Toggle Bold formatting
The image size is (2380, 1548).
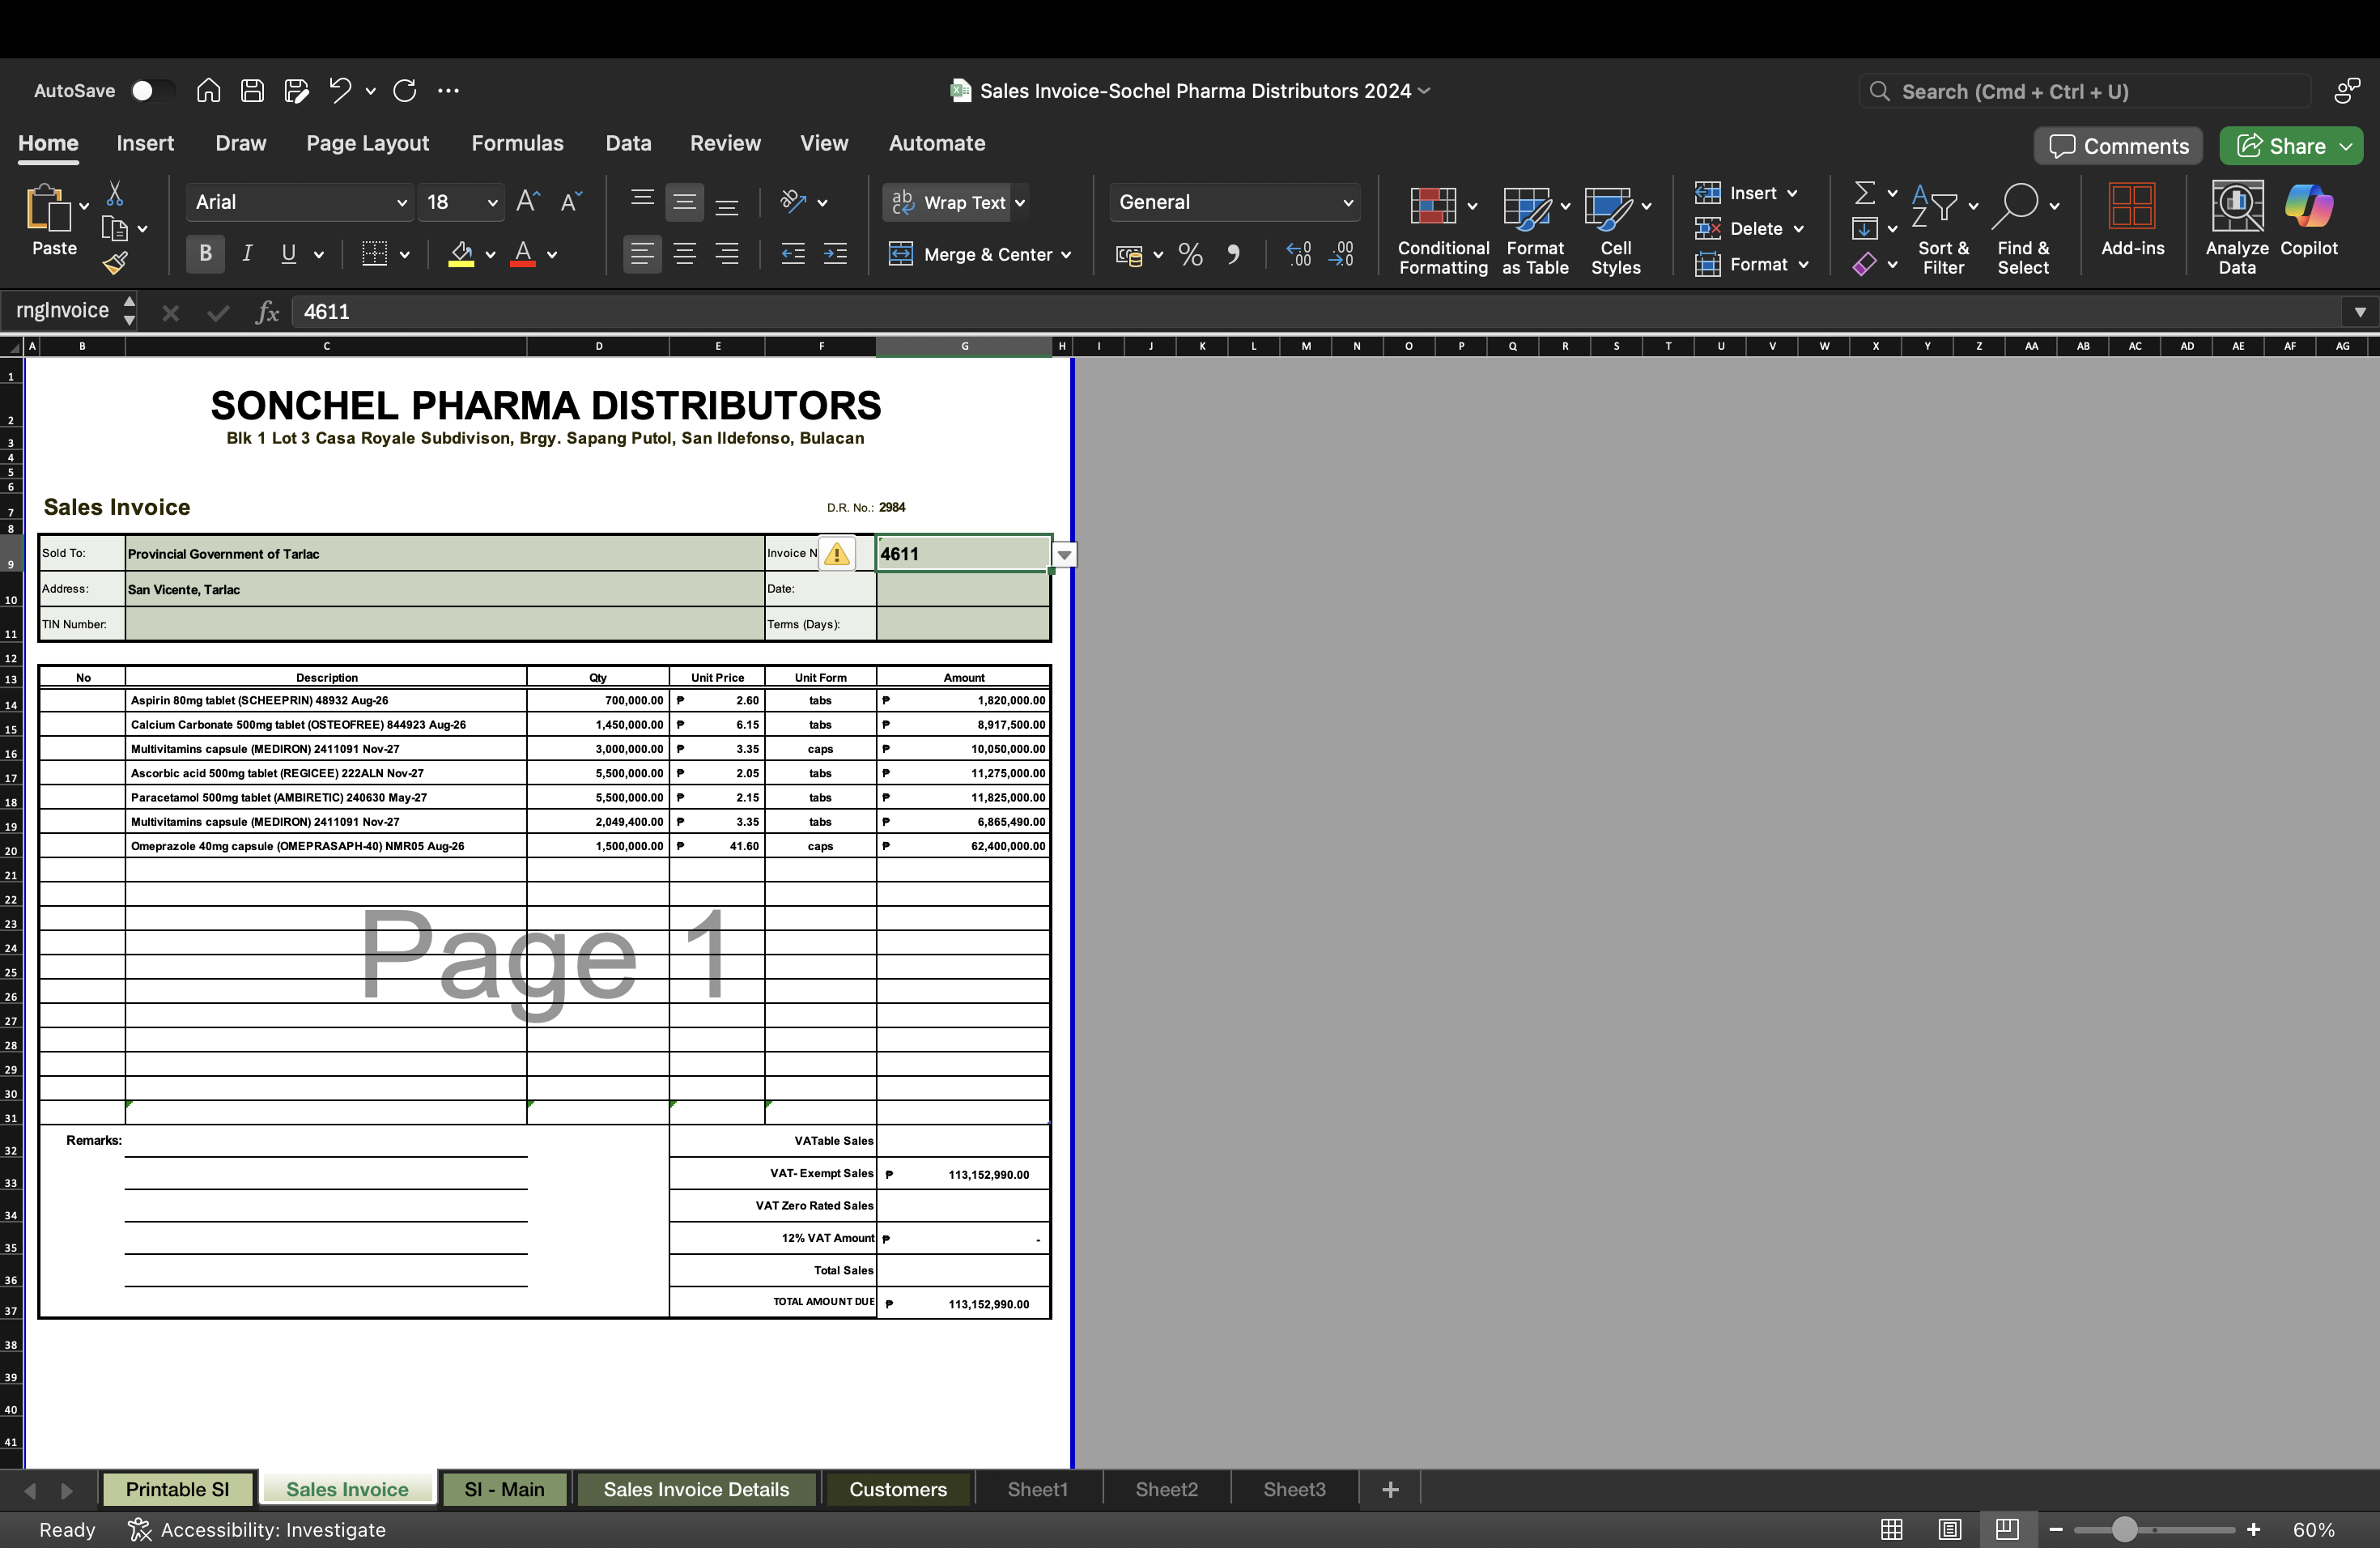click(x=205, y=254)
